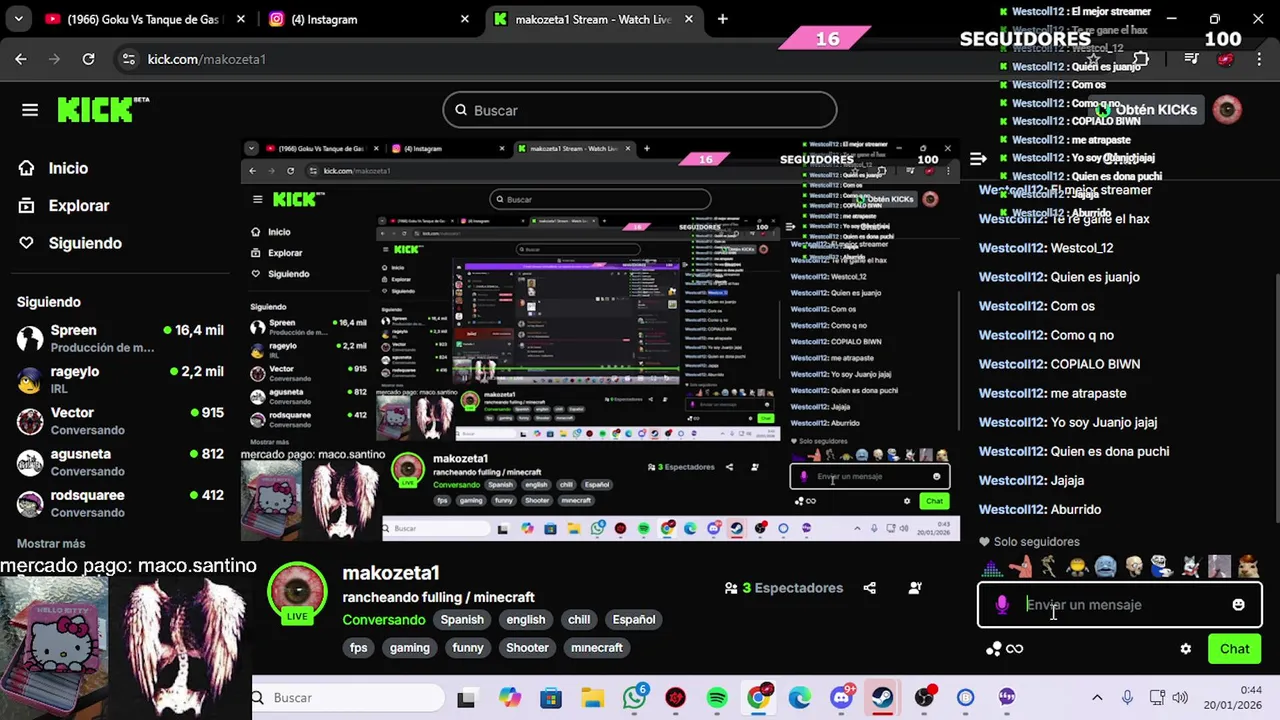Insert the Patrick Star emote

(1020, 568)
